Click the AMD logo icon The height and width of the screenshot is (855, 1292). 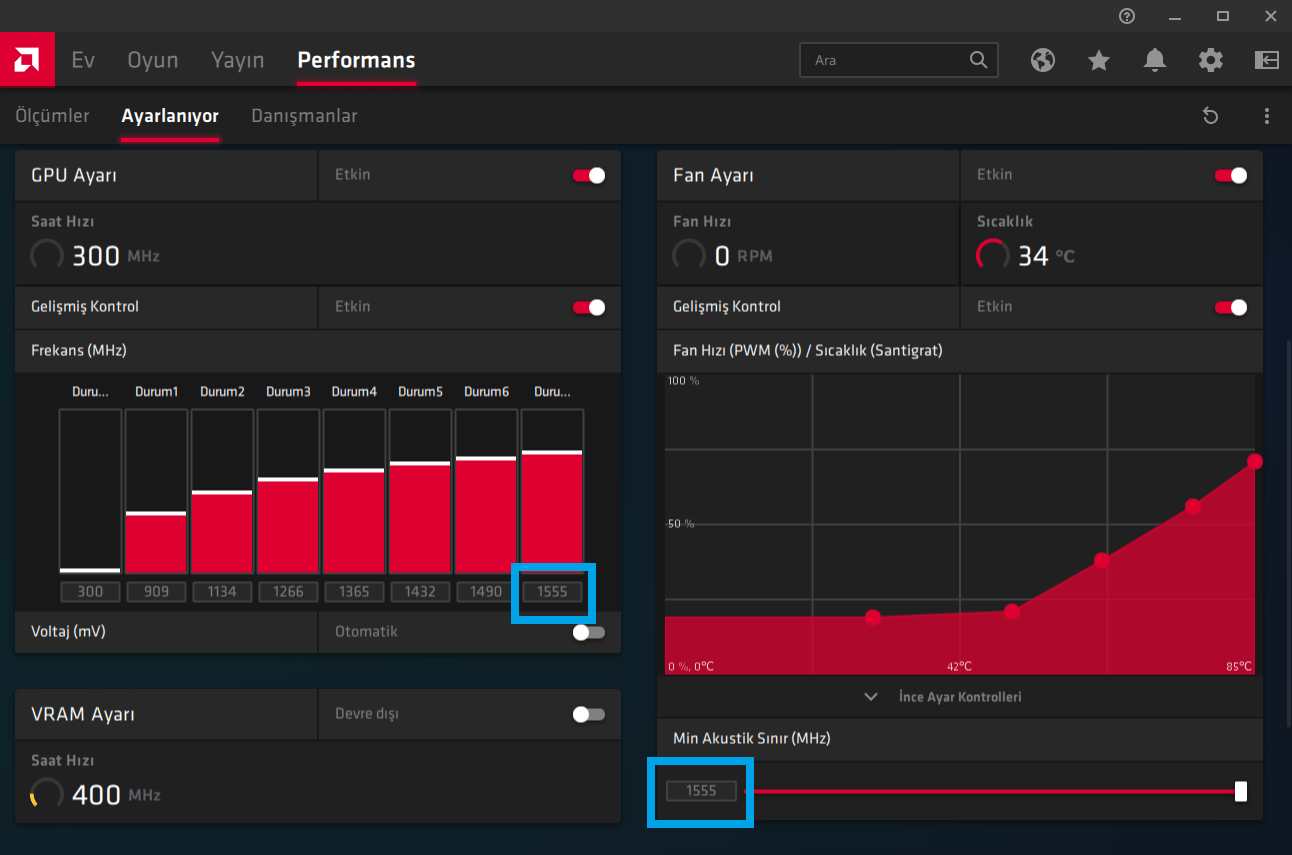(27, 60)
